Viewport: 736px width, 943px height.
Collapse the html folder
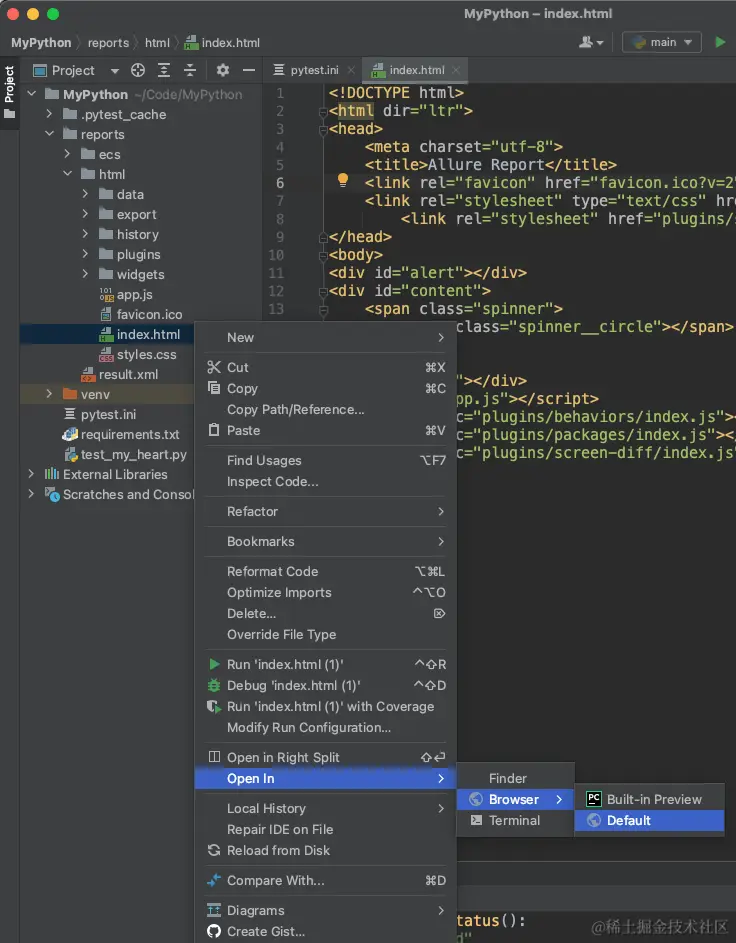pyautogui.click(x=67, y=174)
